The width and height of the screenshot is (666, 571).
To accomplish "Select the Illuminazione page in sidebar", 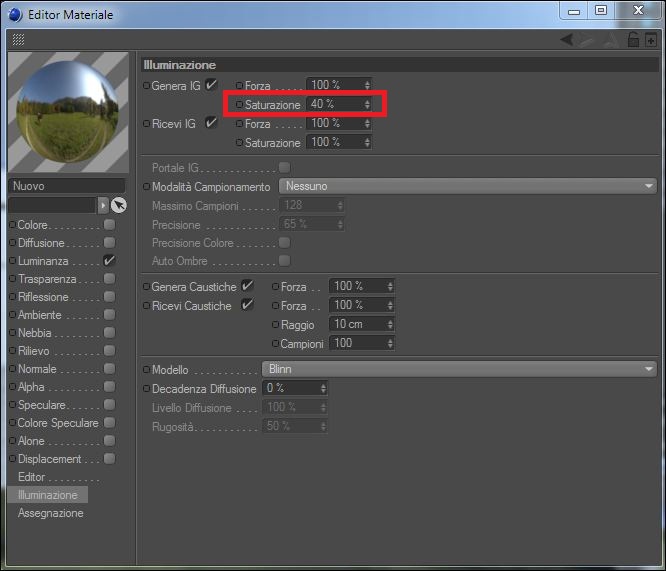I will point(48,495).
